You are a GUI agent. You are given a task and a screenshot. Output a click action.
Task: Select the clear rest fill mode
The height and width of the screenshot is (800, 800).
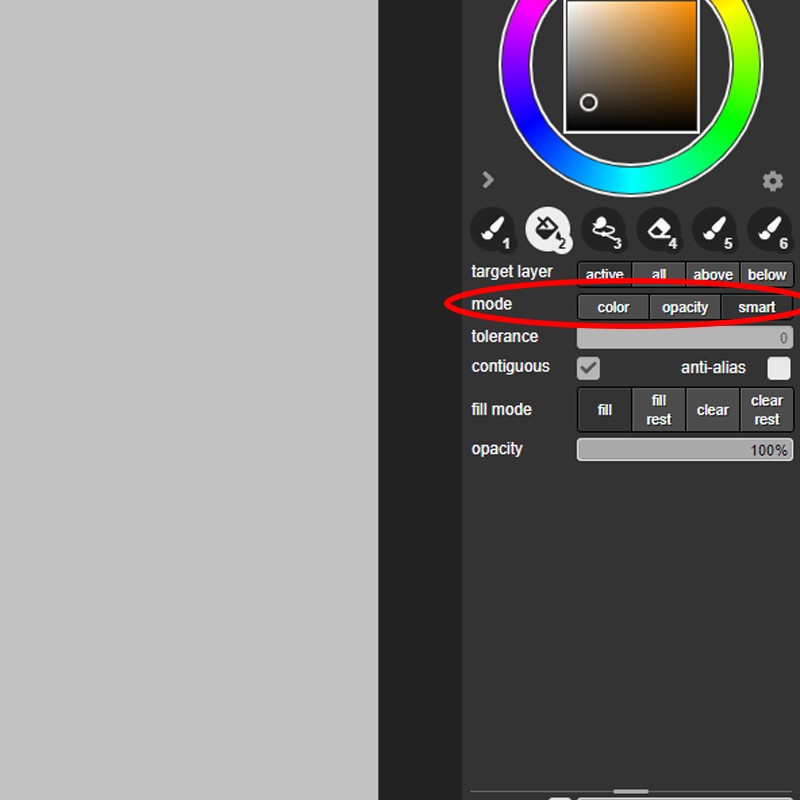pos(767,410)
